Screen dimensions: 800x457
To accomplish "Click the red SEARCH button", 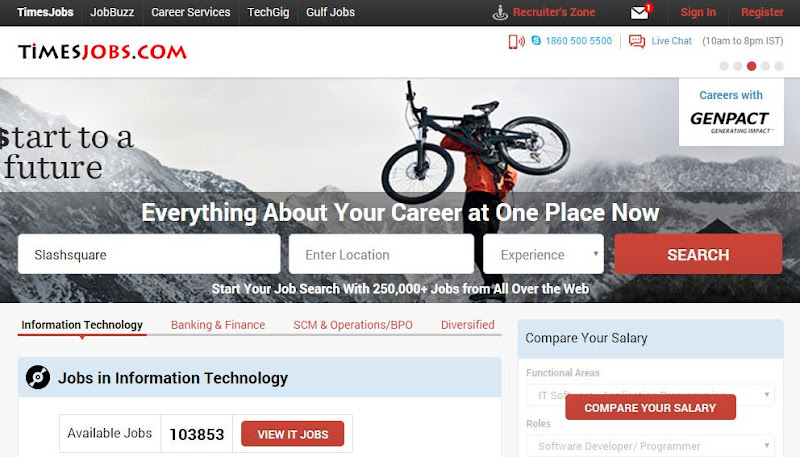I will coord(698,254).
